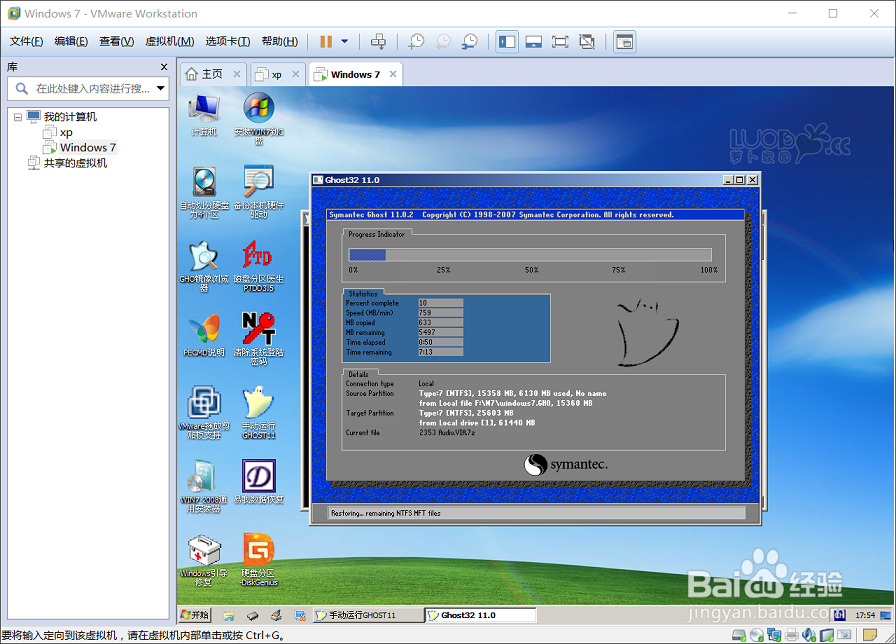
Task: Close the xp tab
Action: [295, 74]
